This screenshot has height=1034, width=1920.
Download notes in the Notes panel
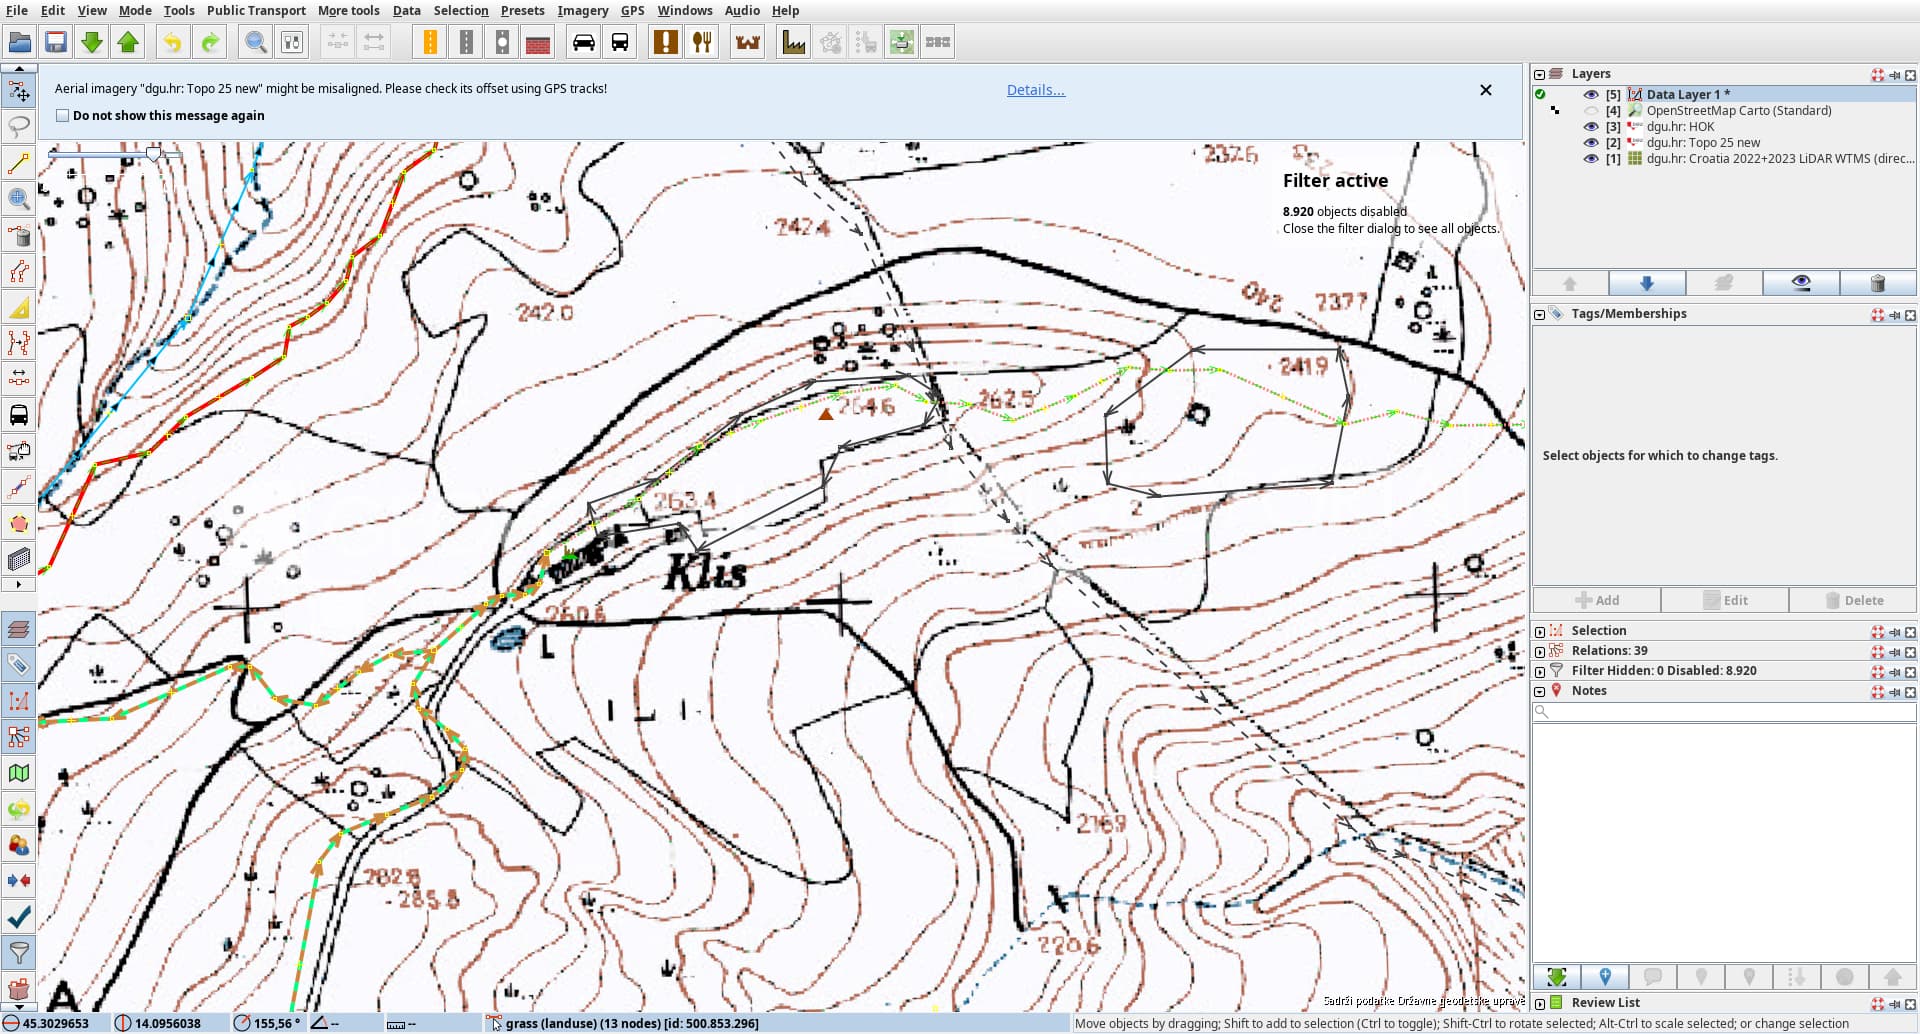pos(1557,977)
